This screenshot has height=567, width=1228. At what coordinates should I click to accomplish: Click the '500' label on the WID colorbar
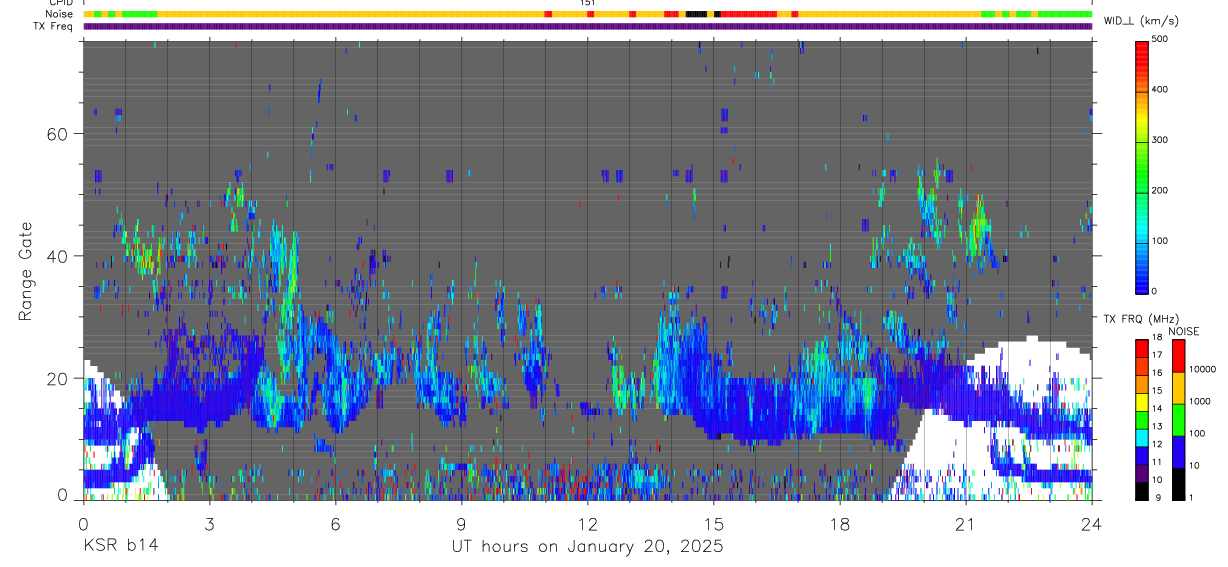tap(1160, 39)
